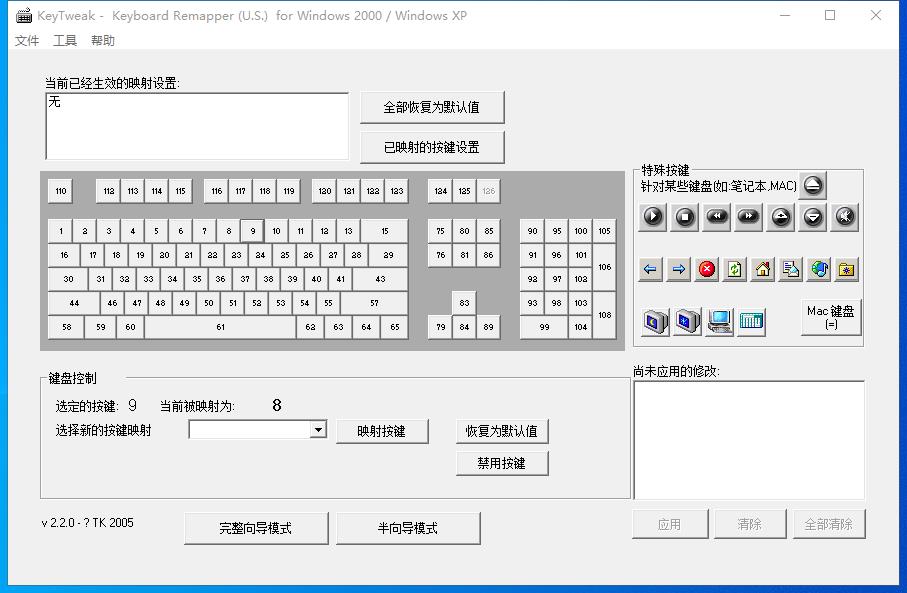The image size is (907, 593).
Task: Click the Mac 键盘 (=) button
Action: [831, 317]
